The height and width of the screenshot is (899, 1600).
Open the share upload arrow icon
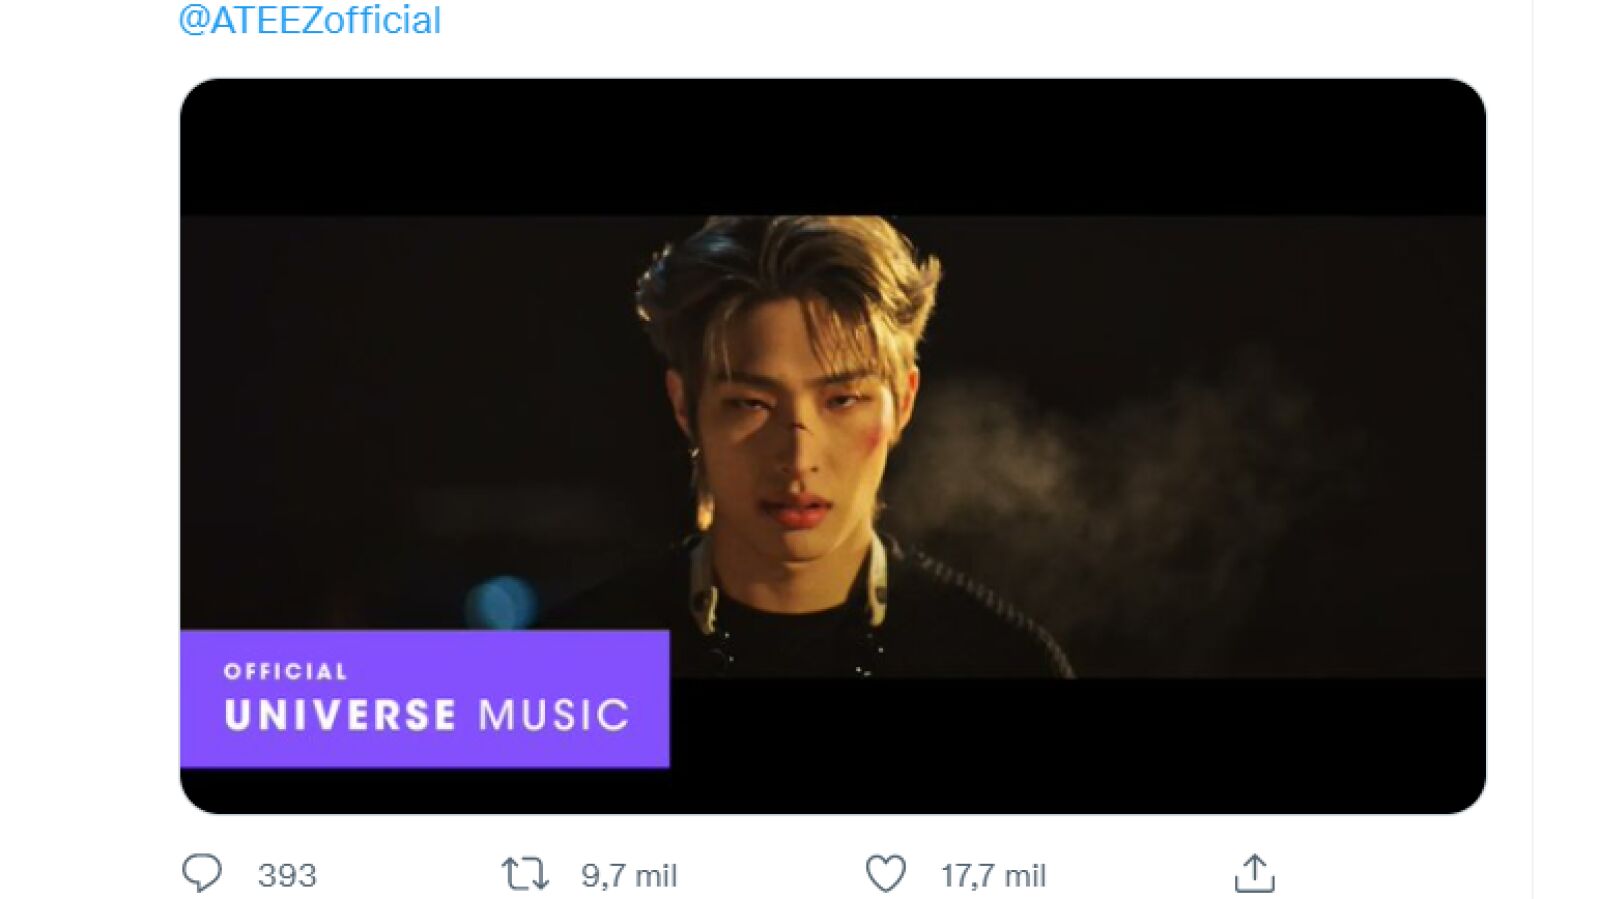point(1254,874)
